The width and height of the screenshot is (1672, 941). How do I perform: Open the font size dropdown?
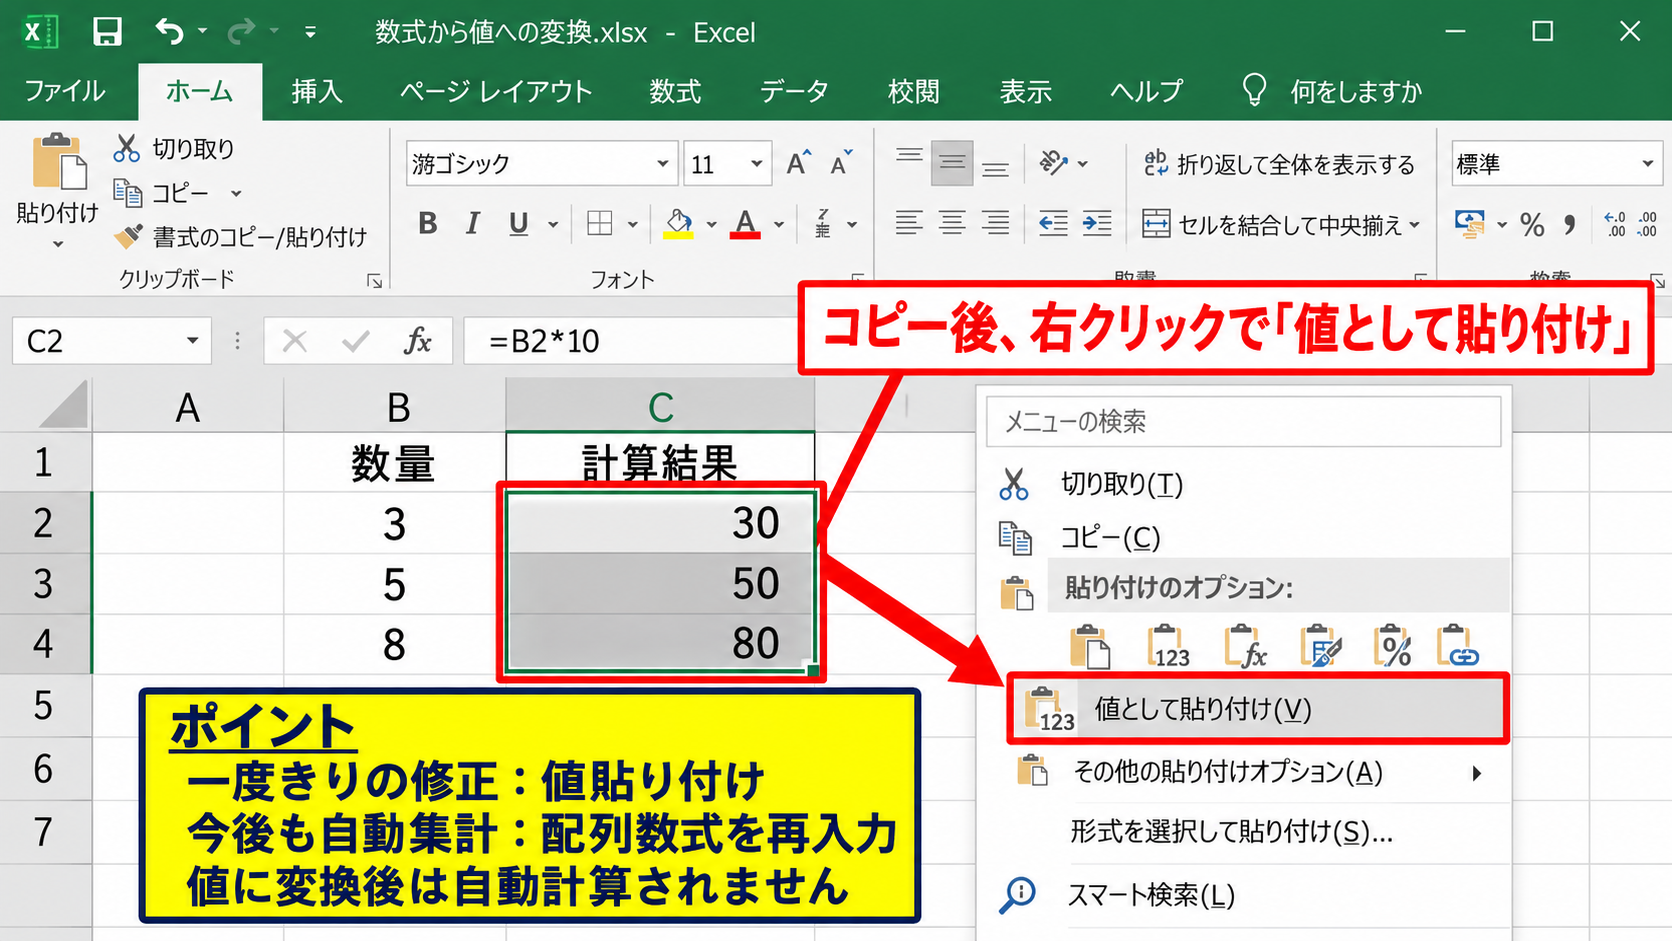pyautogui.click(x=756, y=164)
